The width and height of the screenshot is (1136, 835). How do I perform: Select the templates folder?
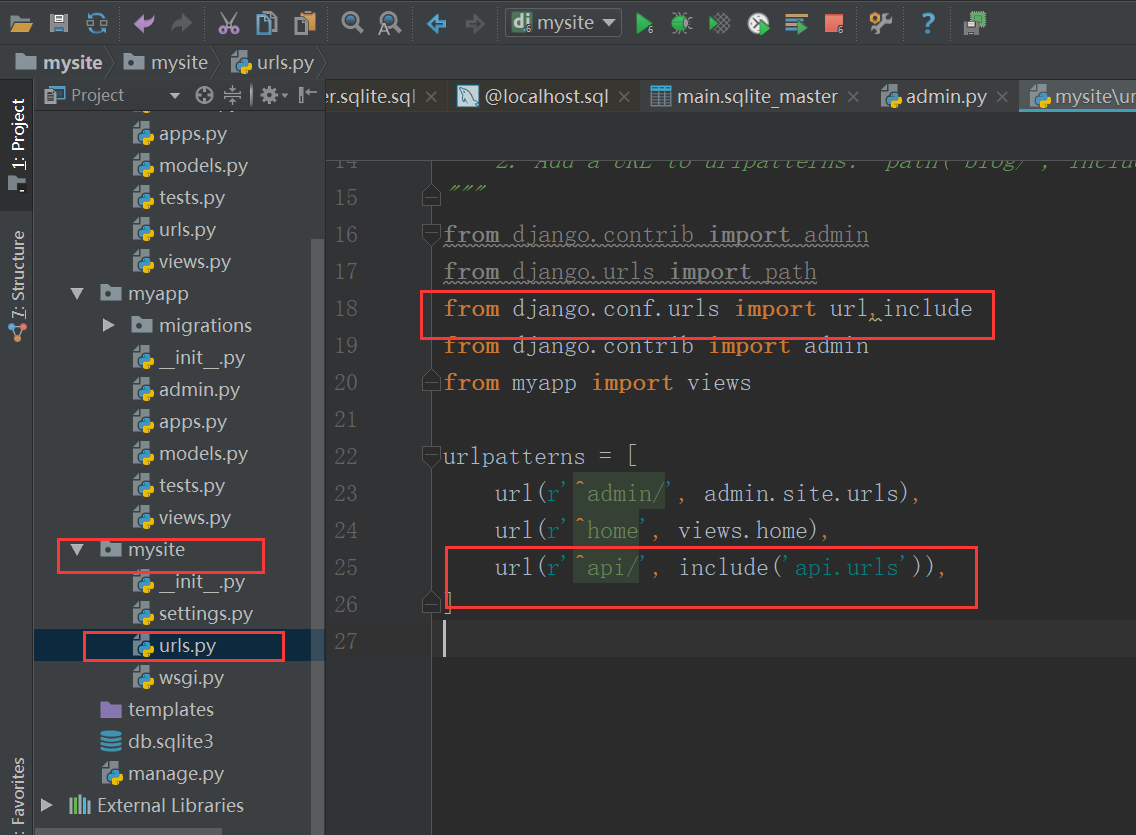click(x=157, y=710)
